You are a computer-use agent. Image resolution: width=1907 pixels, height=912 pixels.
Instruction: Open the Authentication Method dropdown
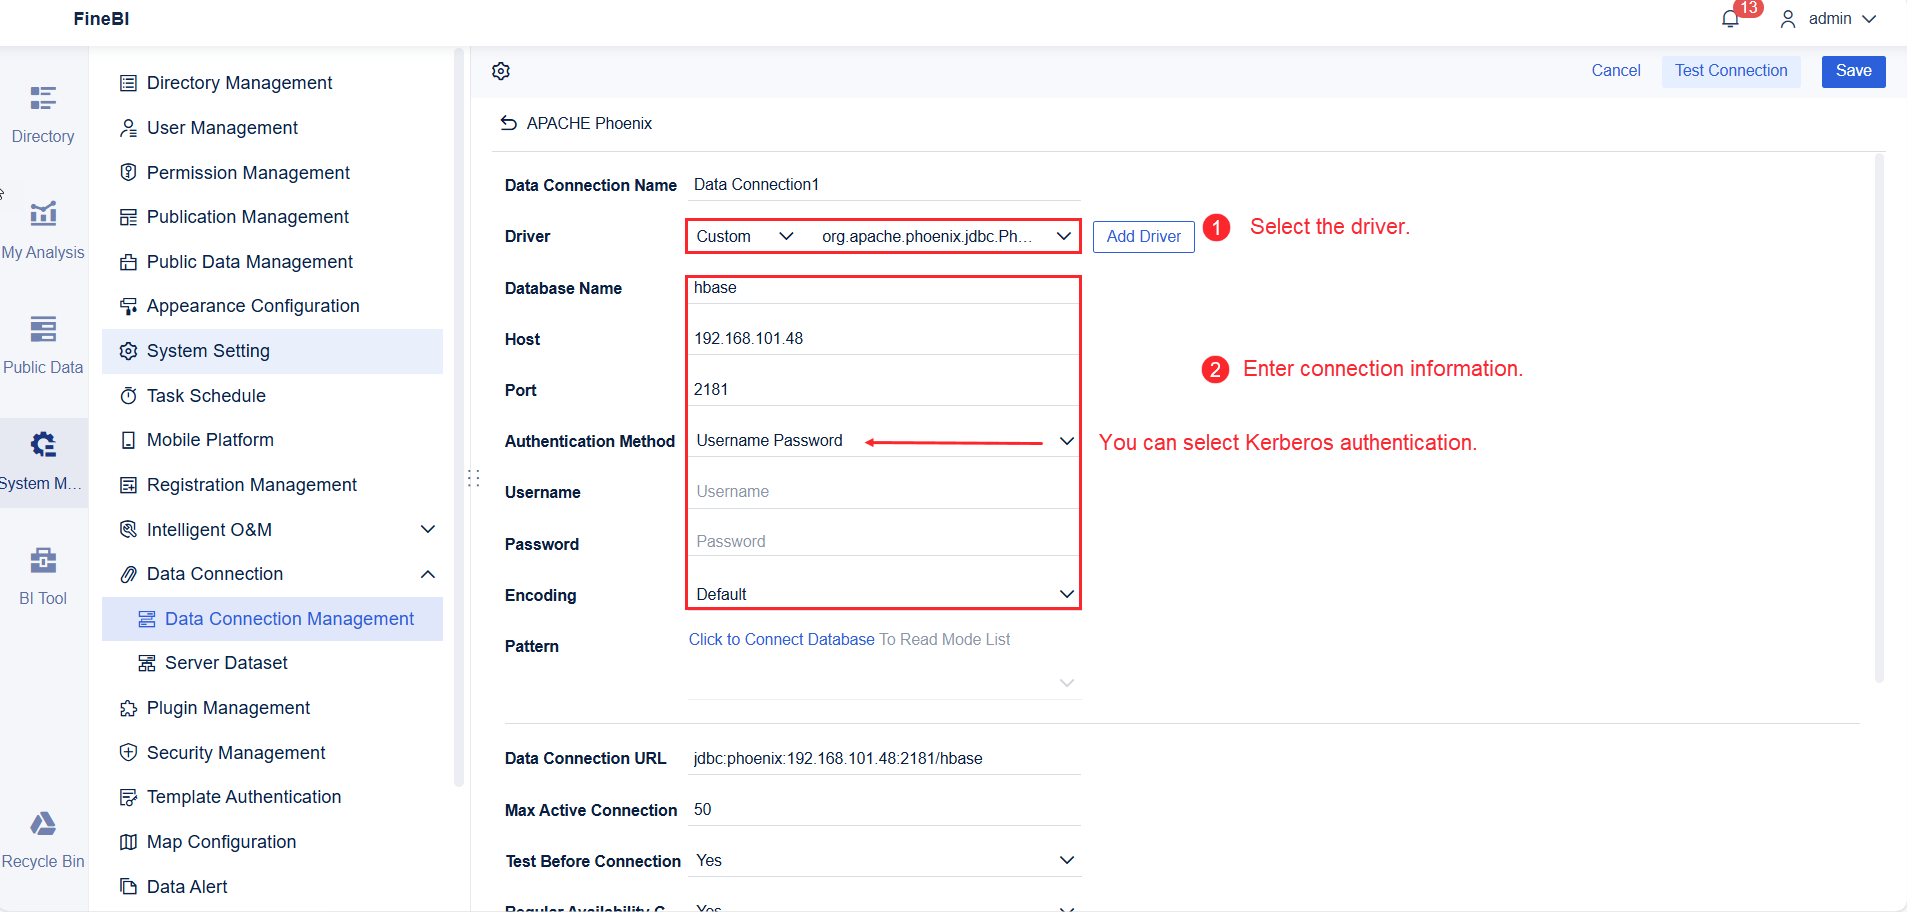click(x=883, y=441)
